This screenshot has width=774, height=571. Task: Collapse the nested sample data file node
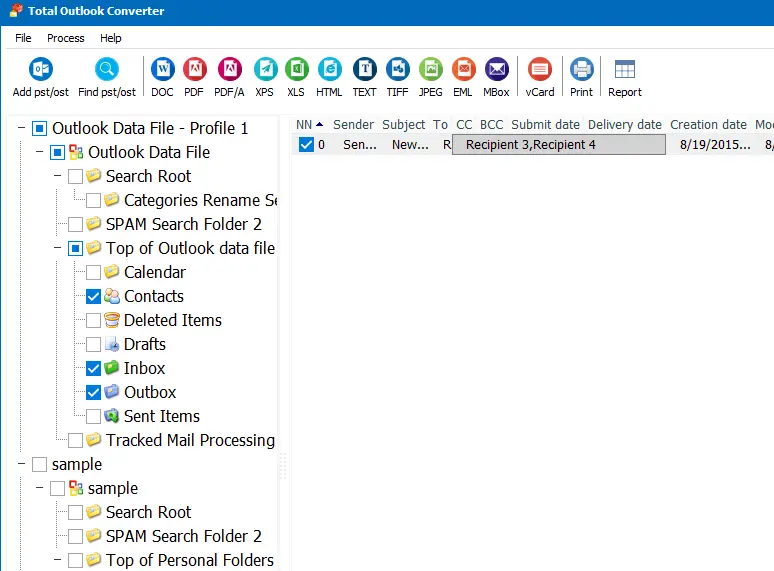click(x=39, y=488)
